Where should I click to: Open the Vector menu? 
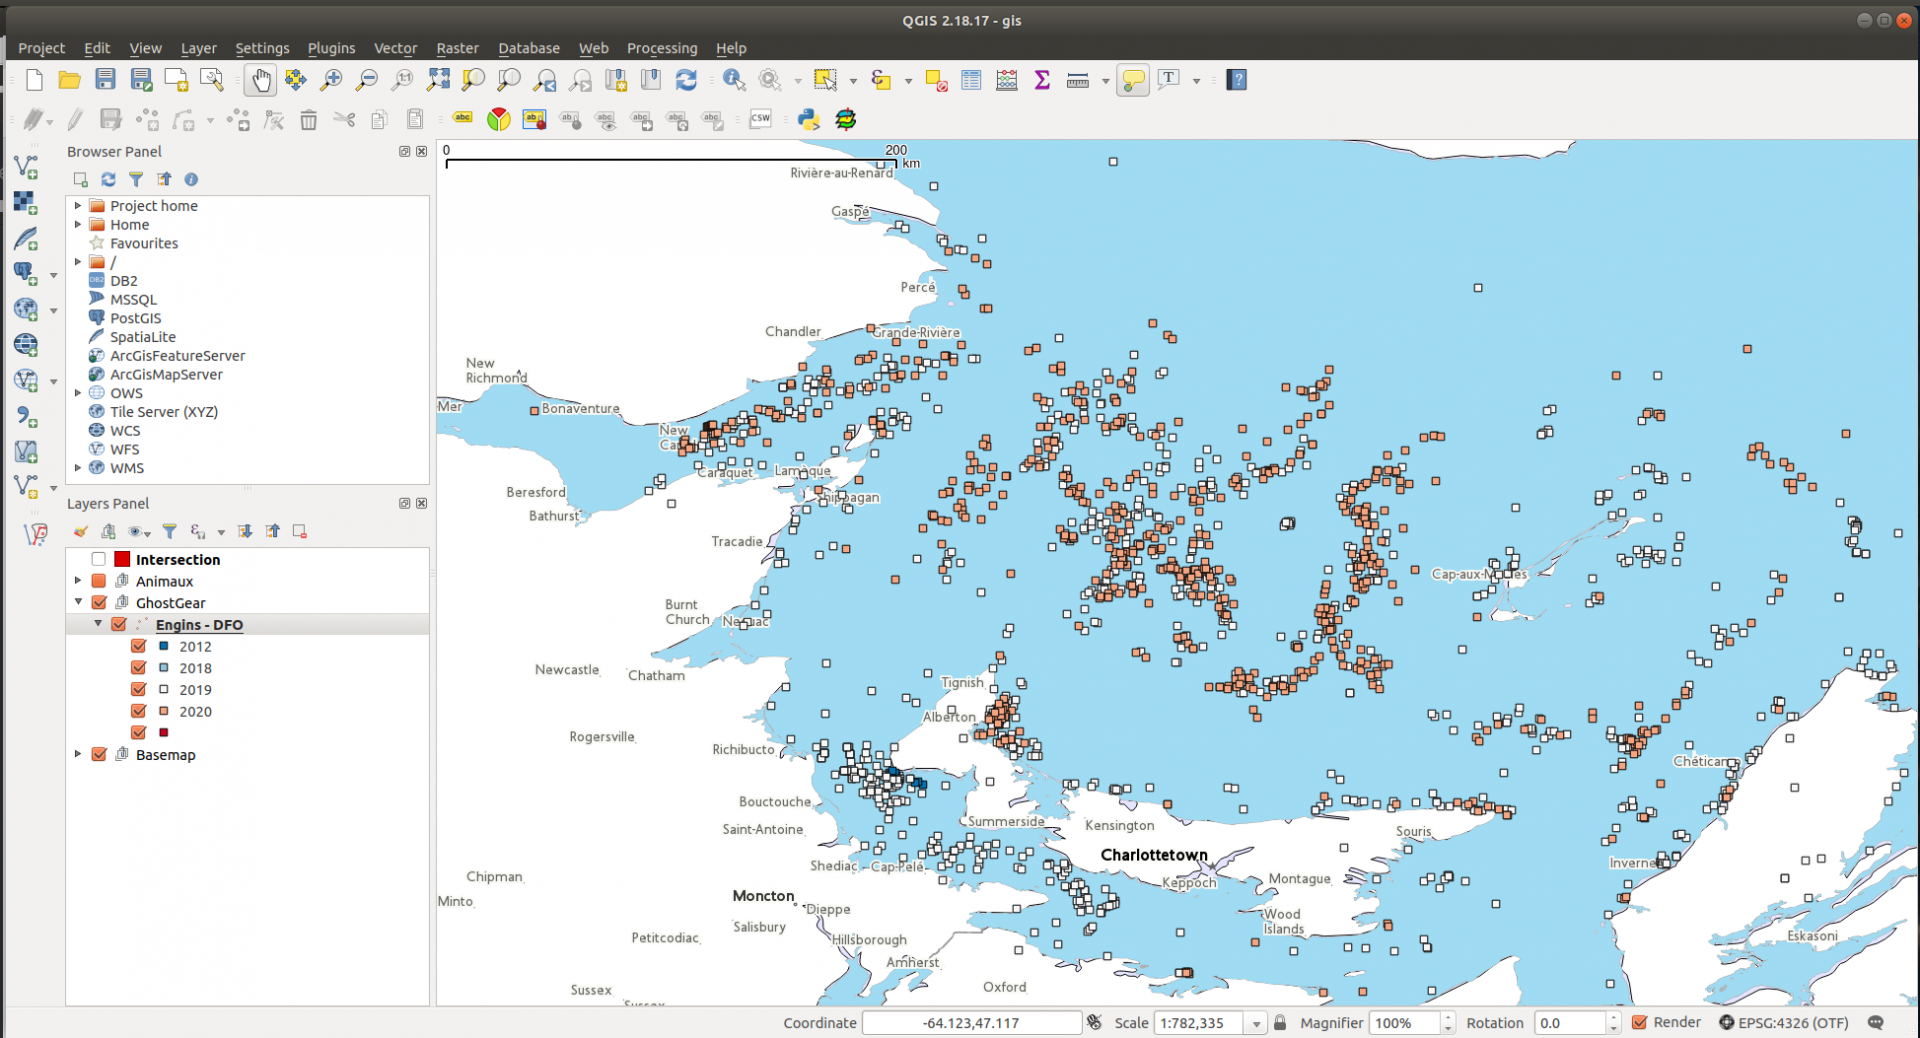coord(395,48)
